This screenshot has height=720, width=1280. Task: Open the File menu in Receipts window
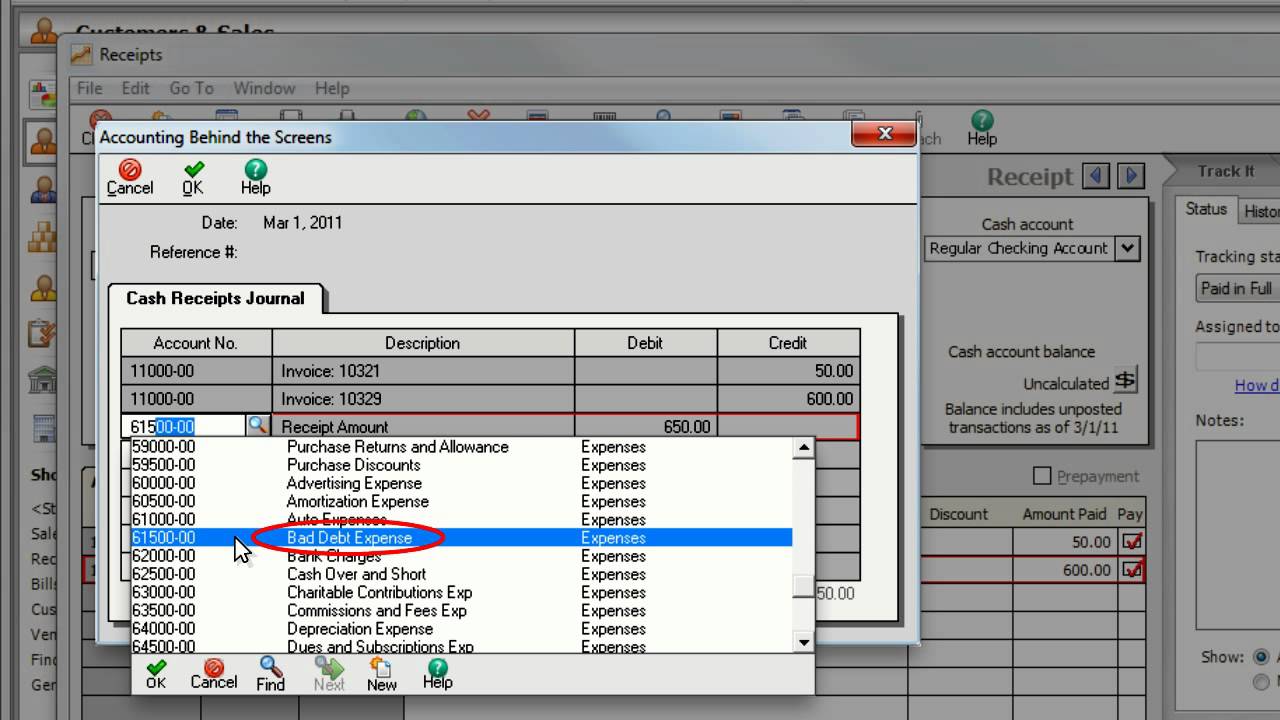(x=90, y=88)
